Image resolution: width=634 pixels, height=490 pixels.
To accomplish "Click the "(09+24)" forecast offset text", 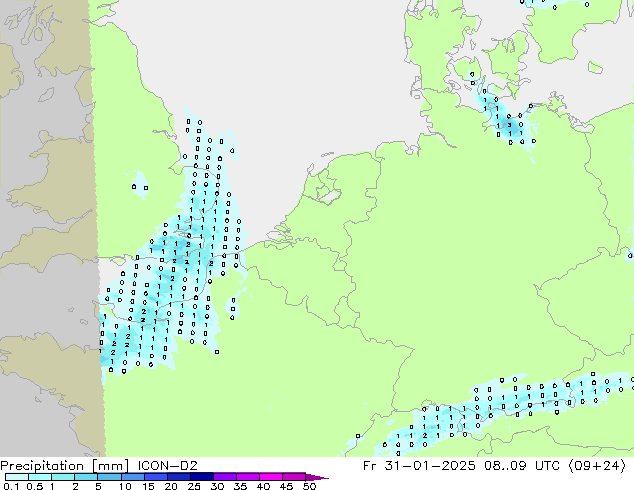I will [597, 466].
